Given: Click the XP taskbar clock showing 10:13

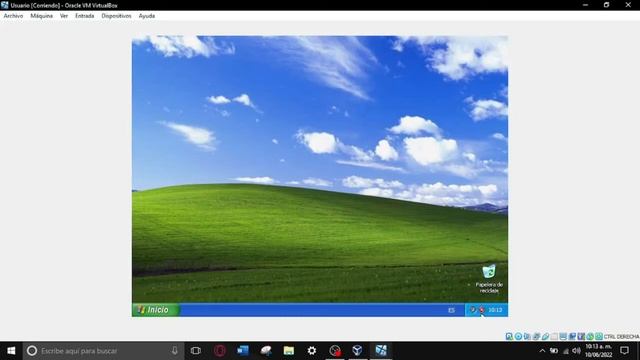Looking at the screenshot, I should pyautogui.click(x=495, y=310).
